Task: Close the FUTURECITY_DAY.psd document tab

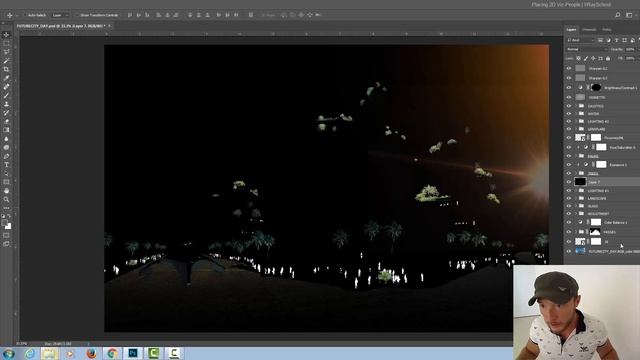Action: [109, 26]
